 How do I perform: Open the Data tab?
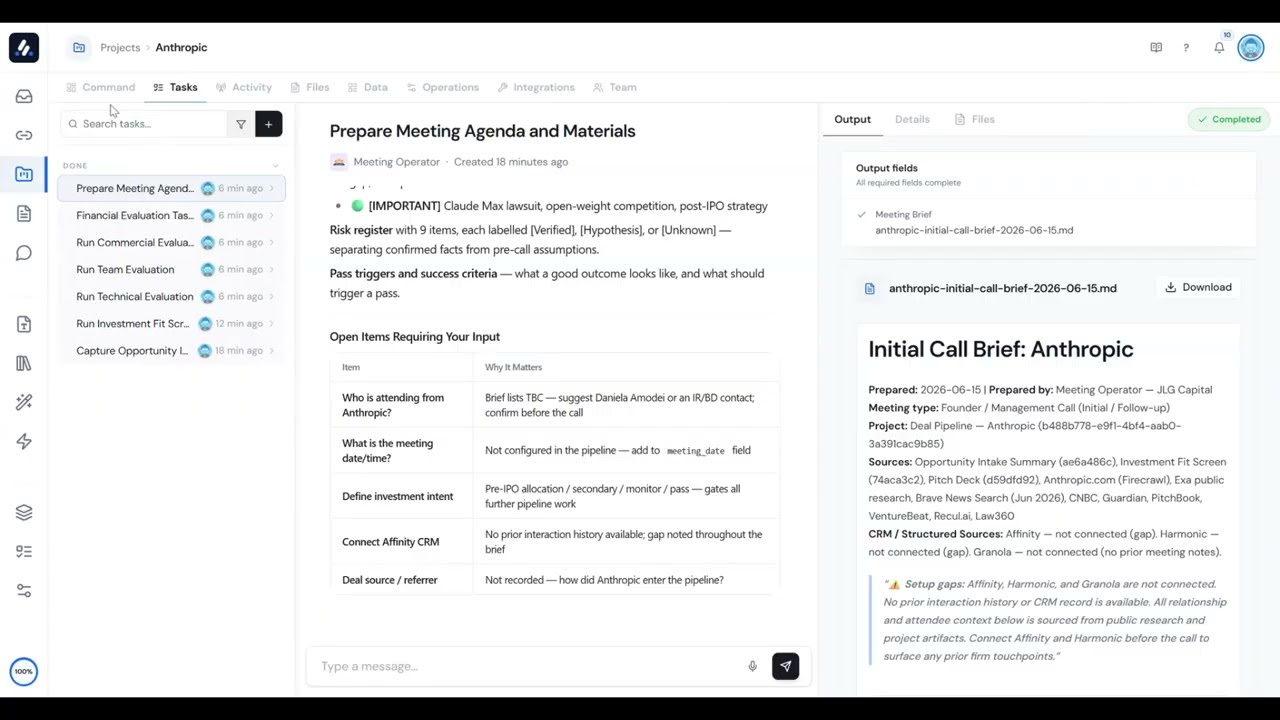click(368, 87)
